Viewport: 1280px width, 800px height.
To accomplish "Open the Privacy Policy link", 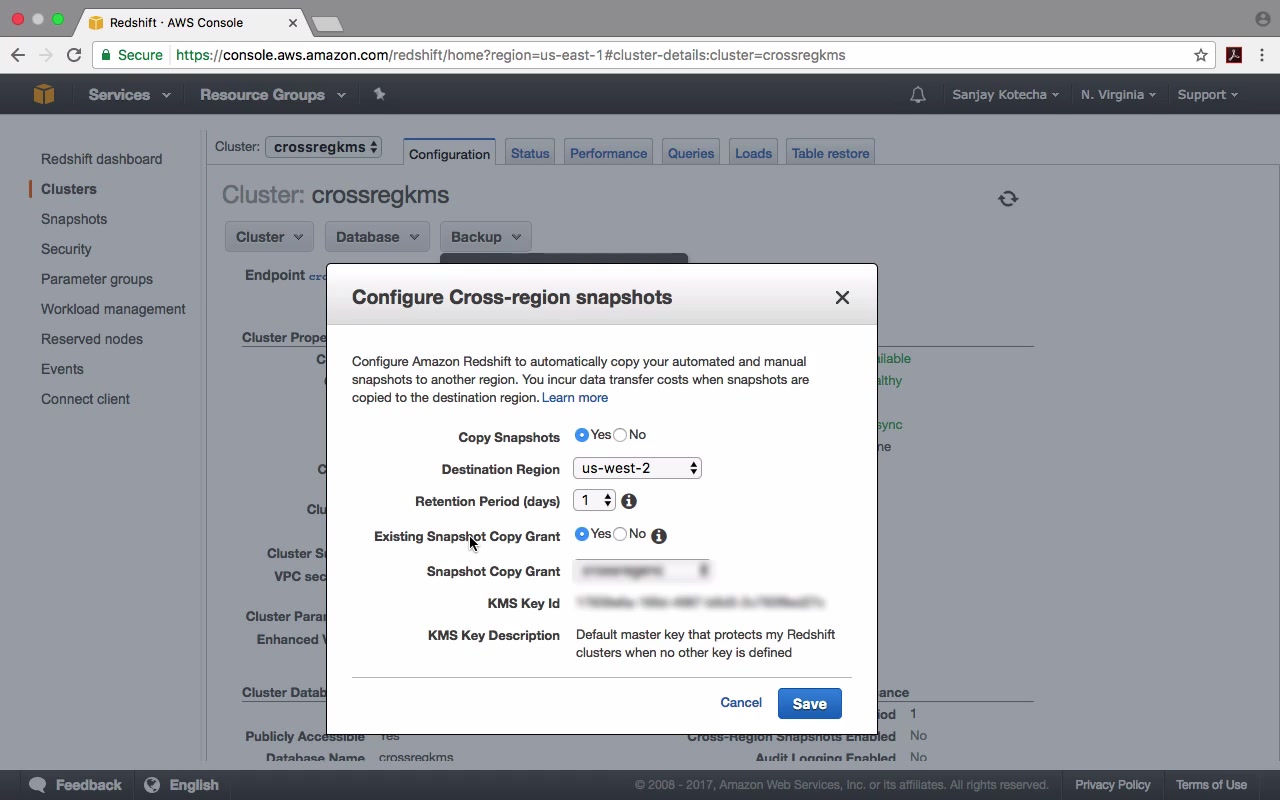I will point(1113,785).
